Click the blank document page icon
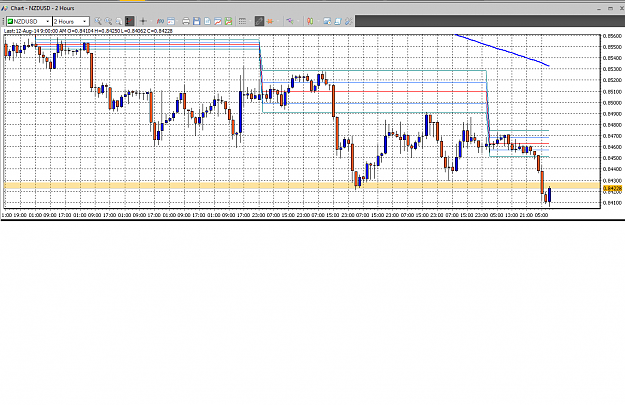 [207, 21]
